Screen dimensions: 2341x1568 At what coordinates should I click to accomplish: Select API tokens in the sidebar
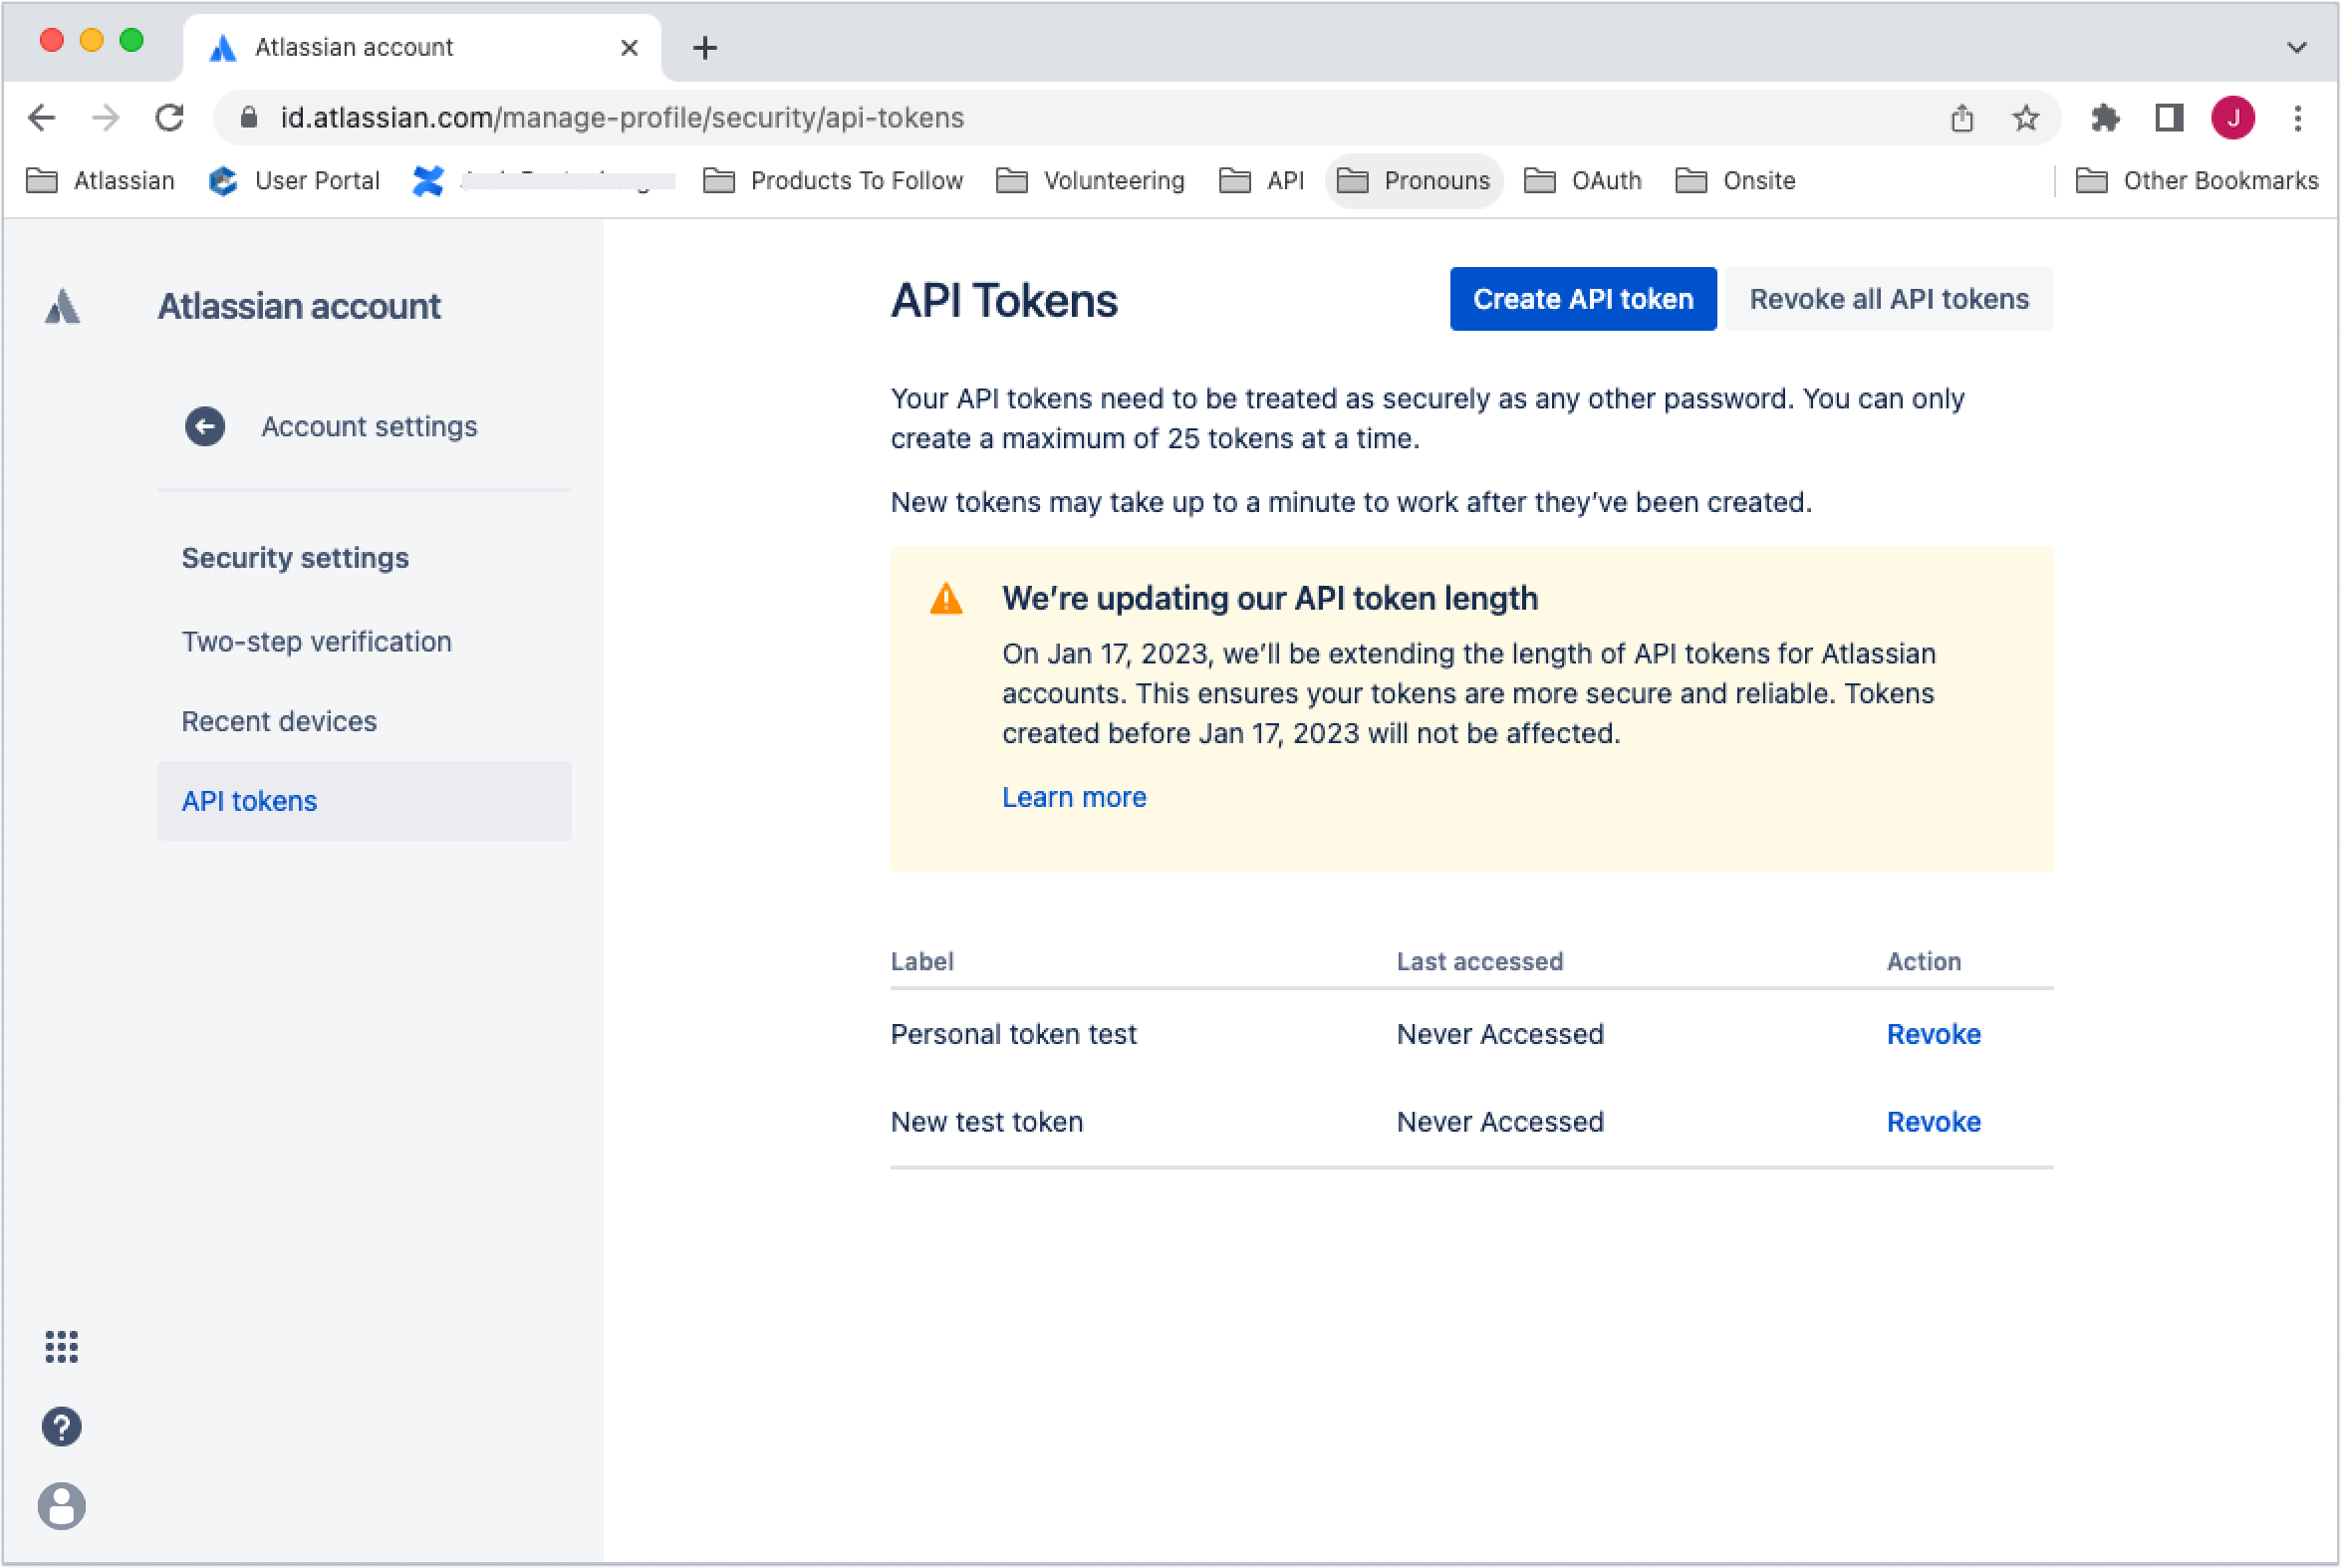[248, 800]
